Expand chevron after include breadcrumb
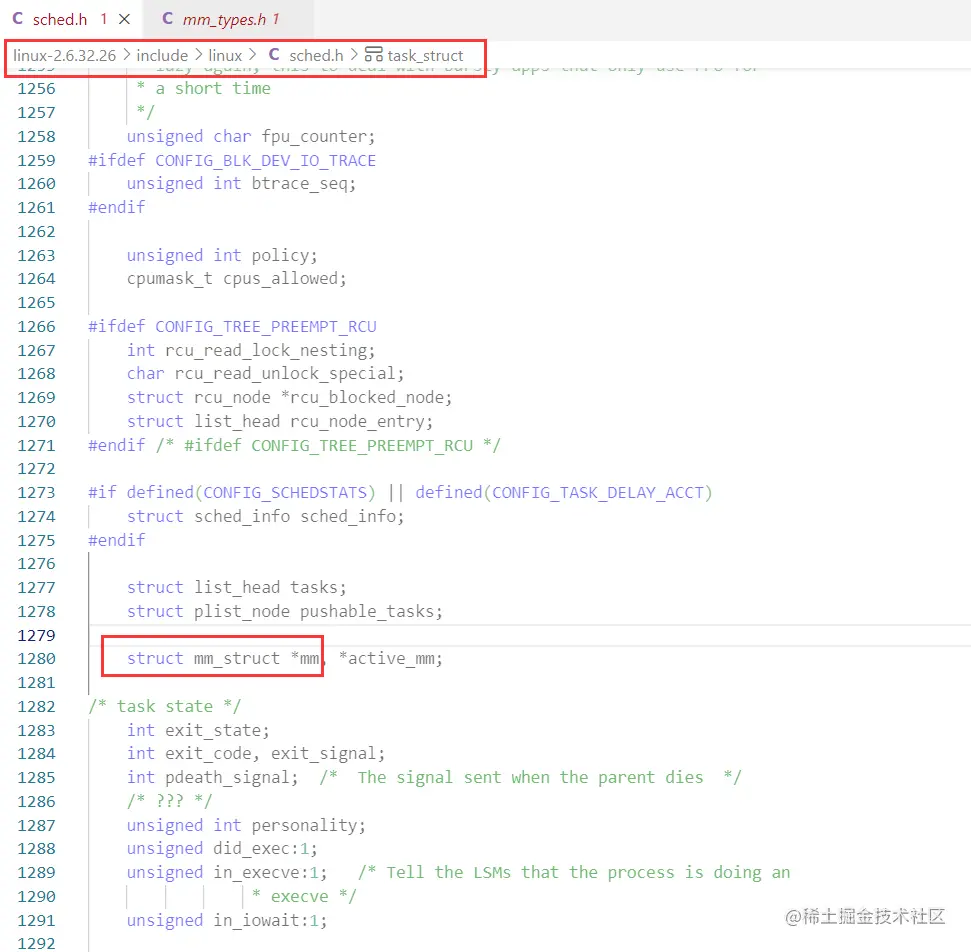971x952 pixels. coord(199,55)
